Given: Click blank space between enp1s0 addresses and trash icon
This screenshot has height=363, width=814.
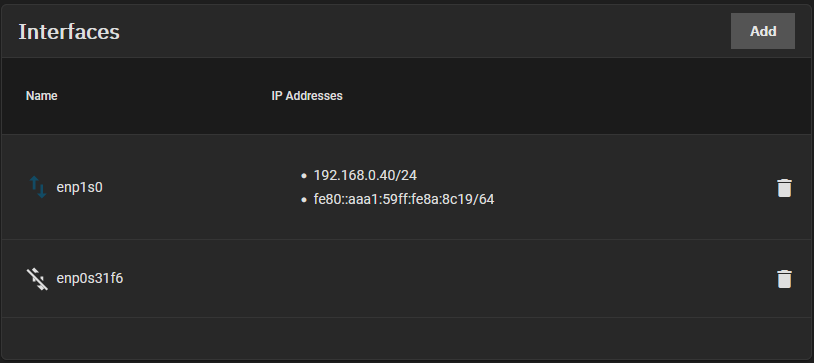Looking at the screenshot, I should (633, 187).
